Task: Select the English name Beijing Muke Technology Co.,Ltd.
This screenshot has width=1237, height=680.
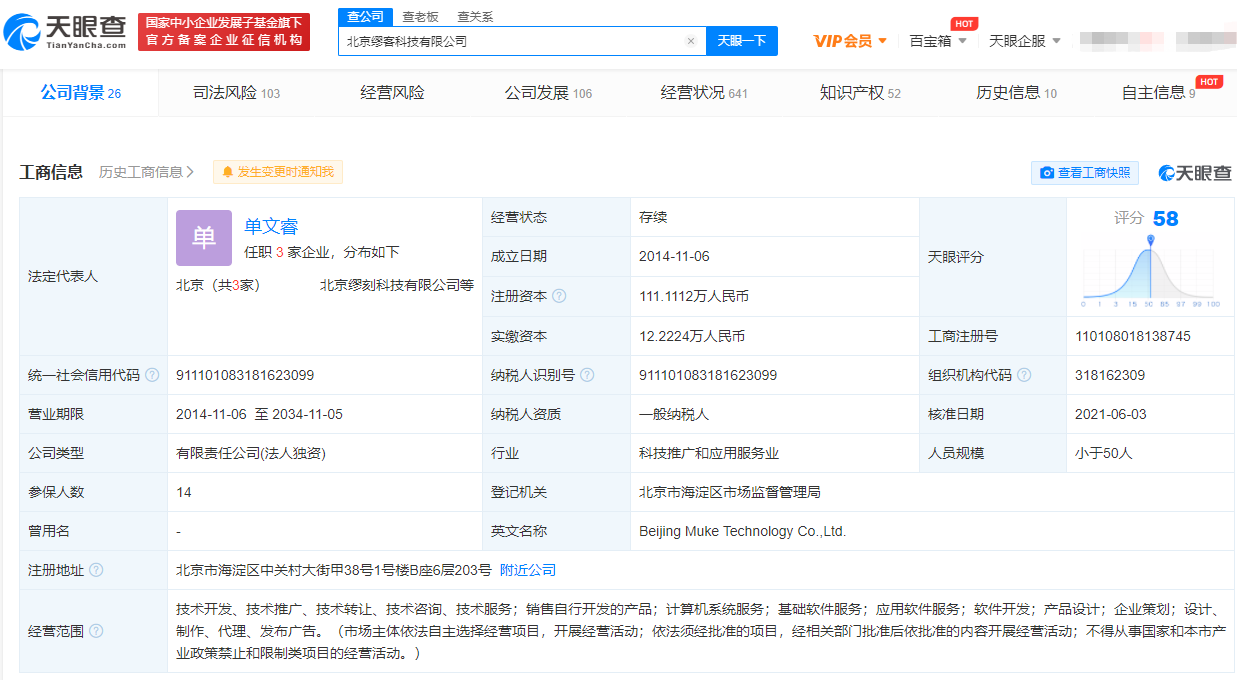Action: pyautogui.click(x=743, y=531)
